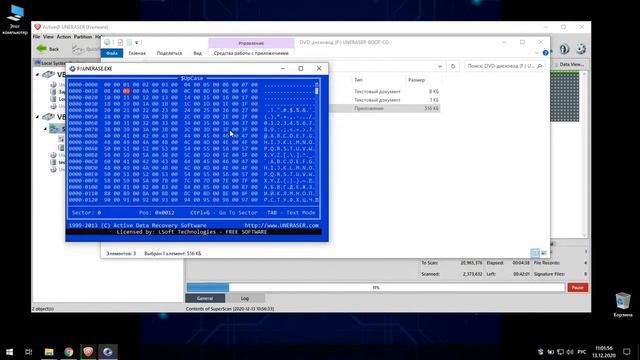The height and width of the screenshot is (360, 640).
Task: Click the volume icon in system tray
Action: (x=570, y=352)
